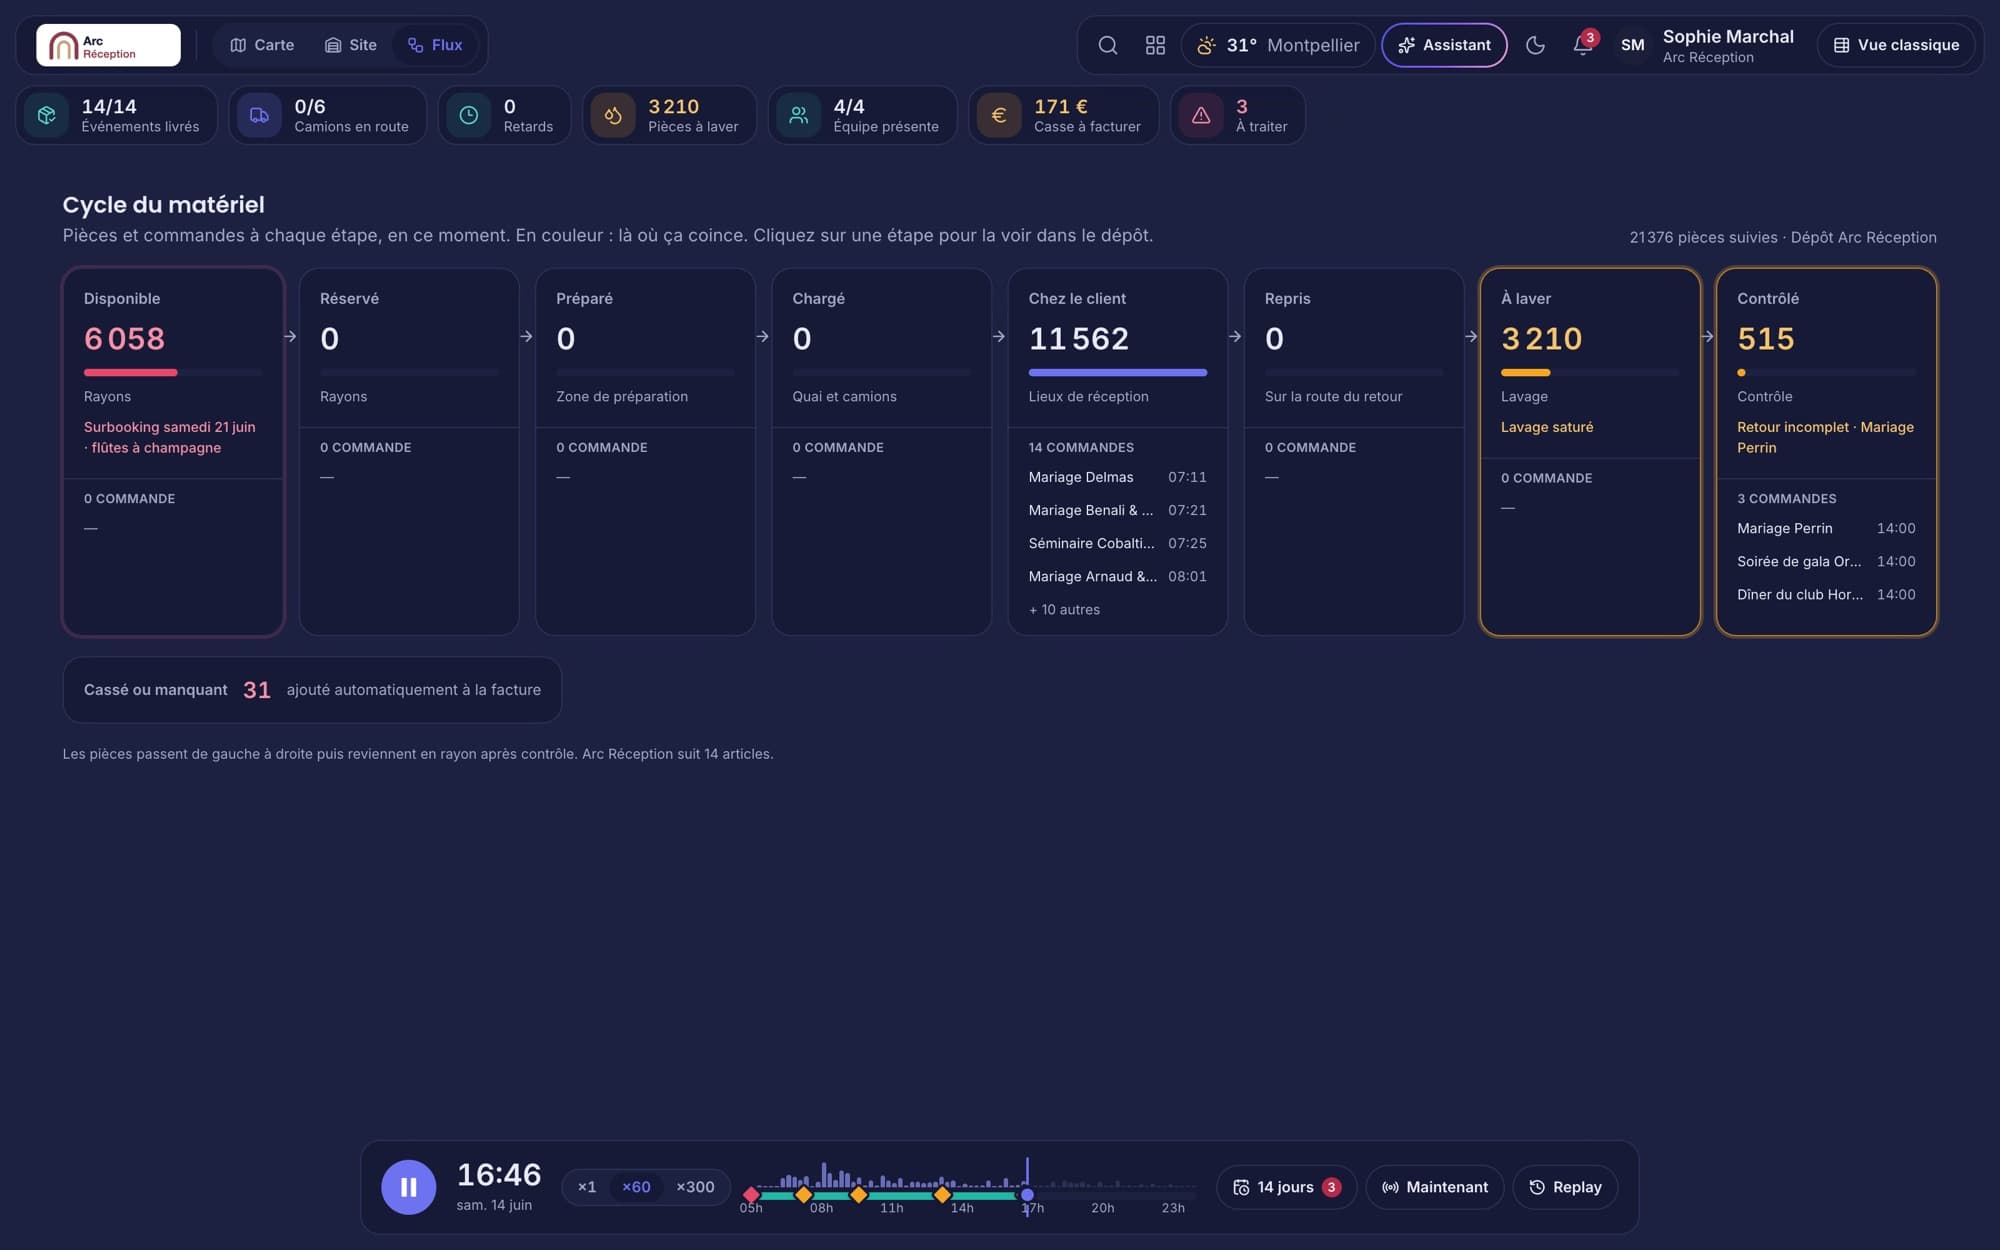This screenshot has height=1250, width=2000.
Task: Switch to the Site tab
Action: [351, 45]
